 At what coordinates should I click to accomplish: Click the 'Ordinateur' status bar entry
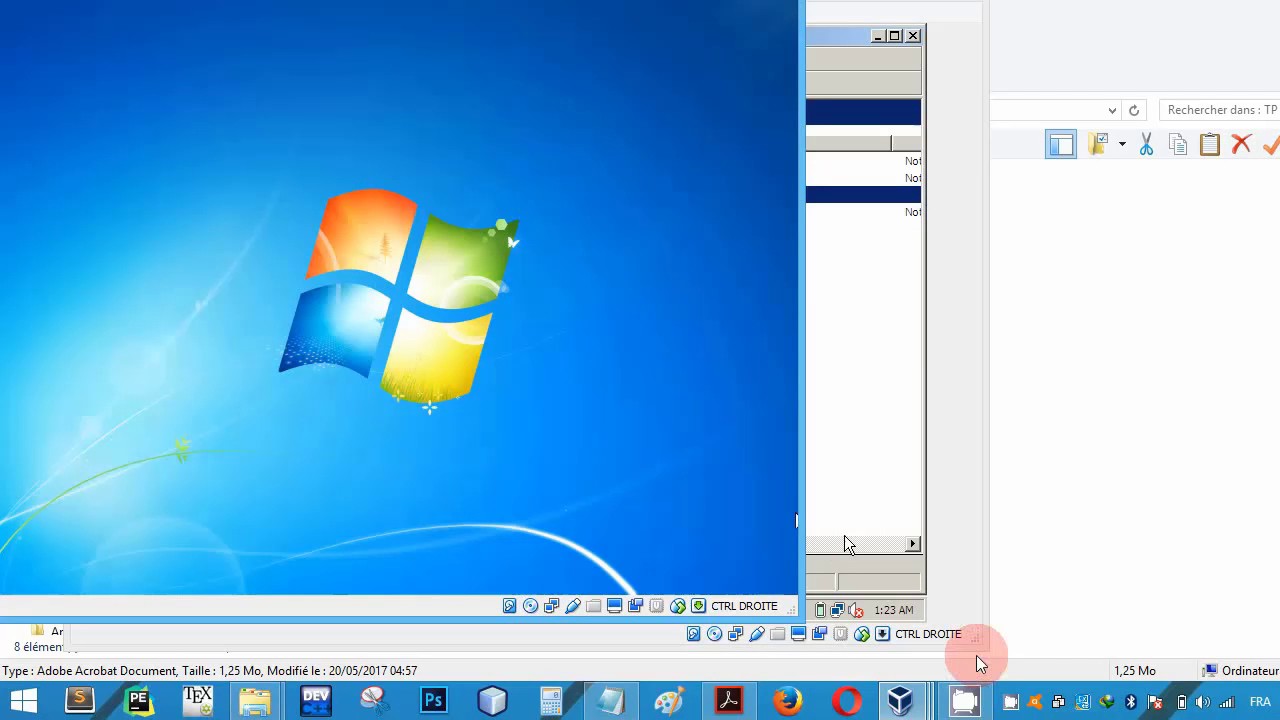point(1241,671)
